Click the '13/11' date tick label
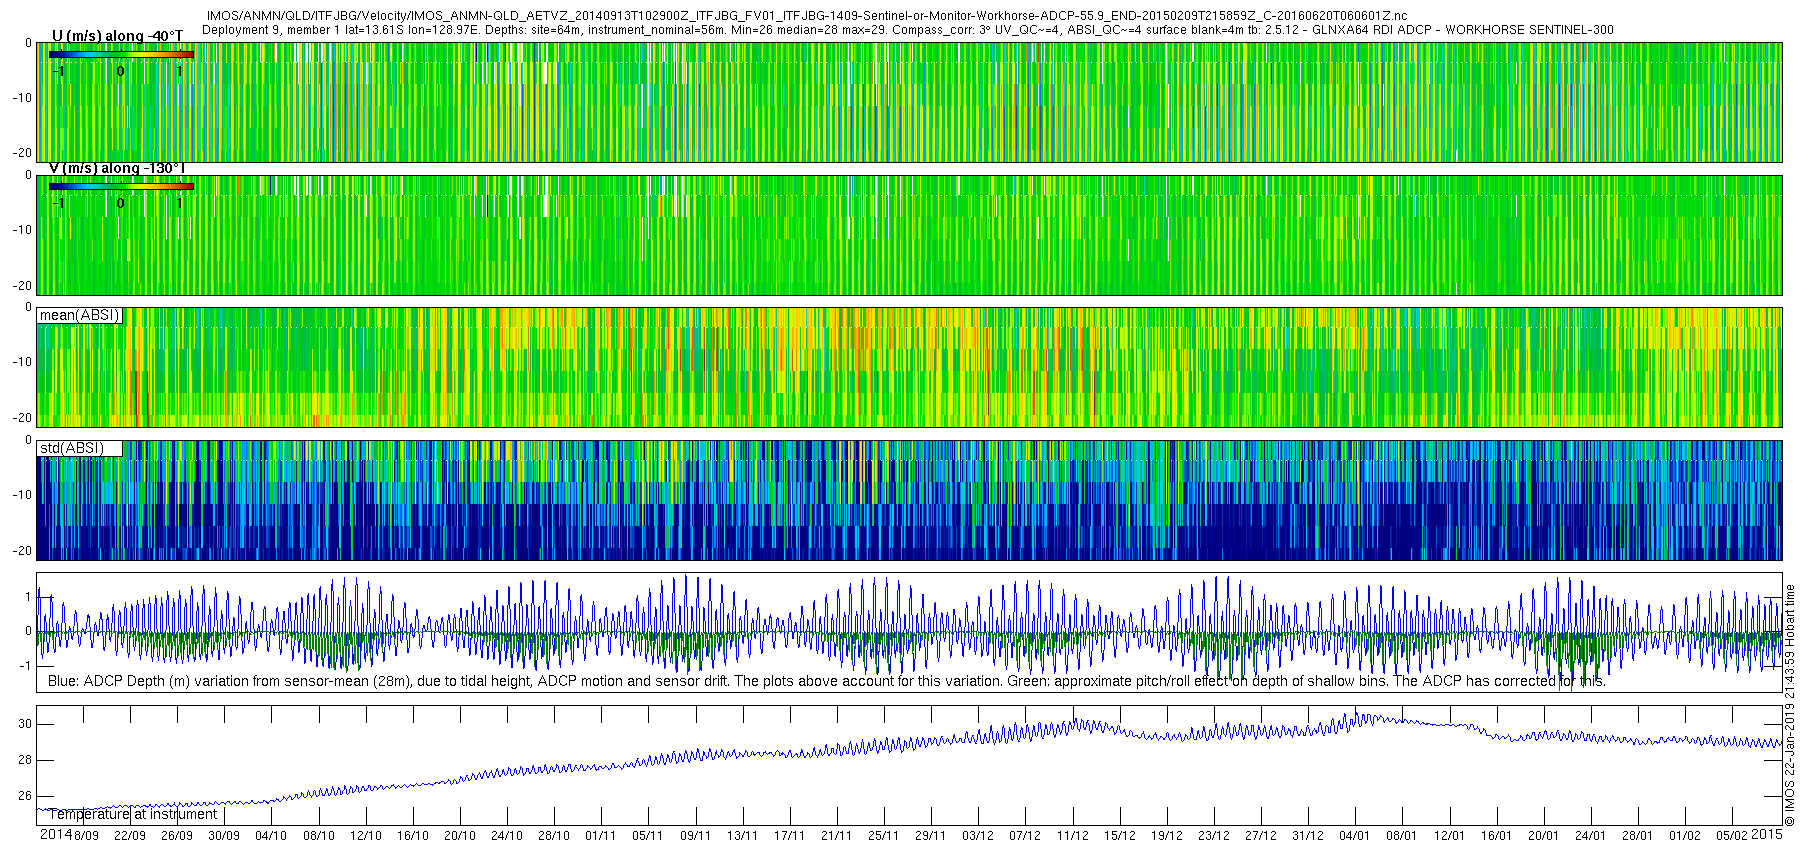 tap(743, 836)
